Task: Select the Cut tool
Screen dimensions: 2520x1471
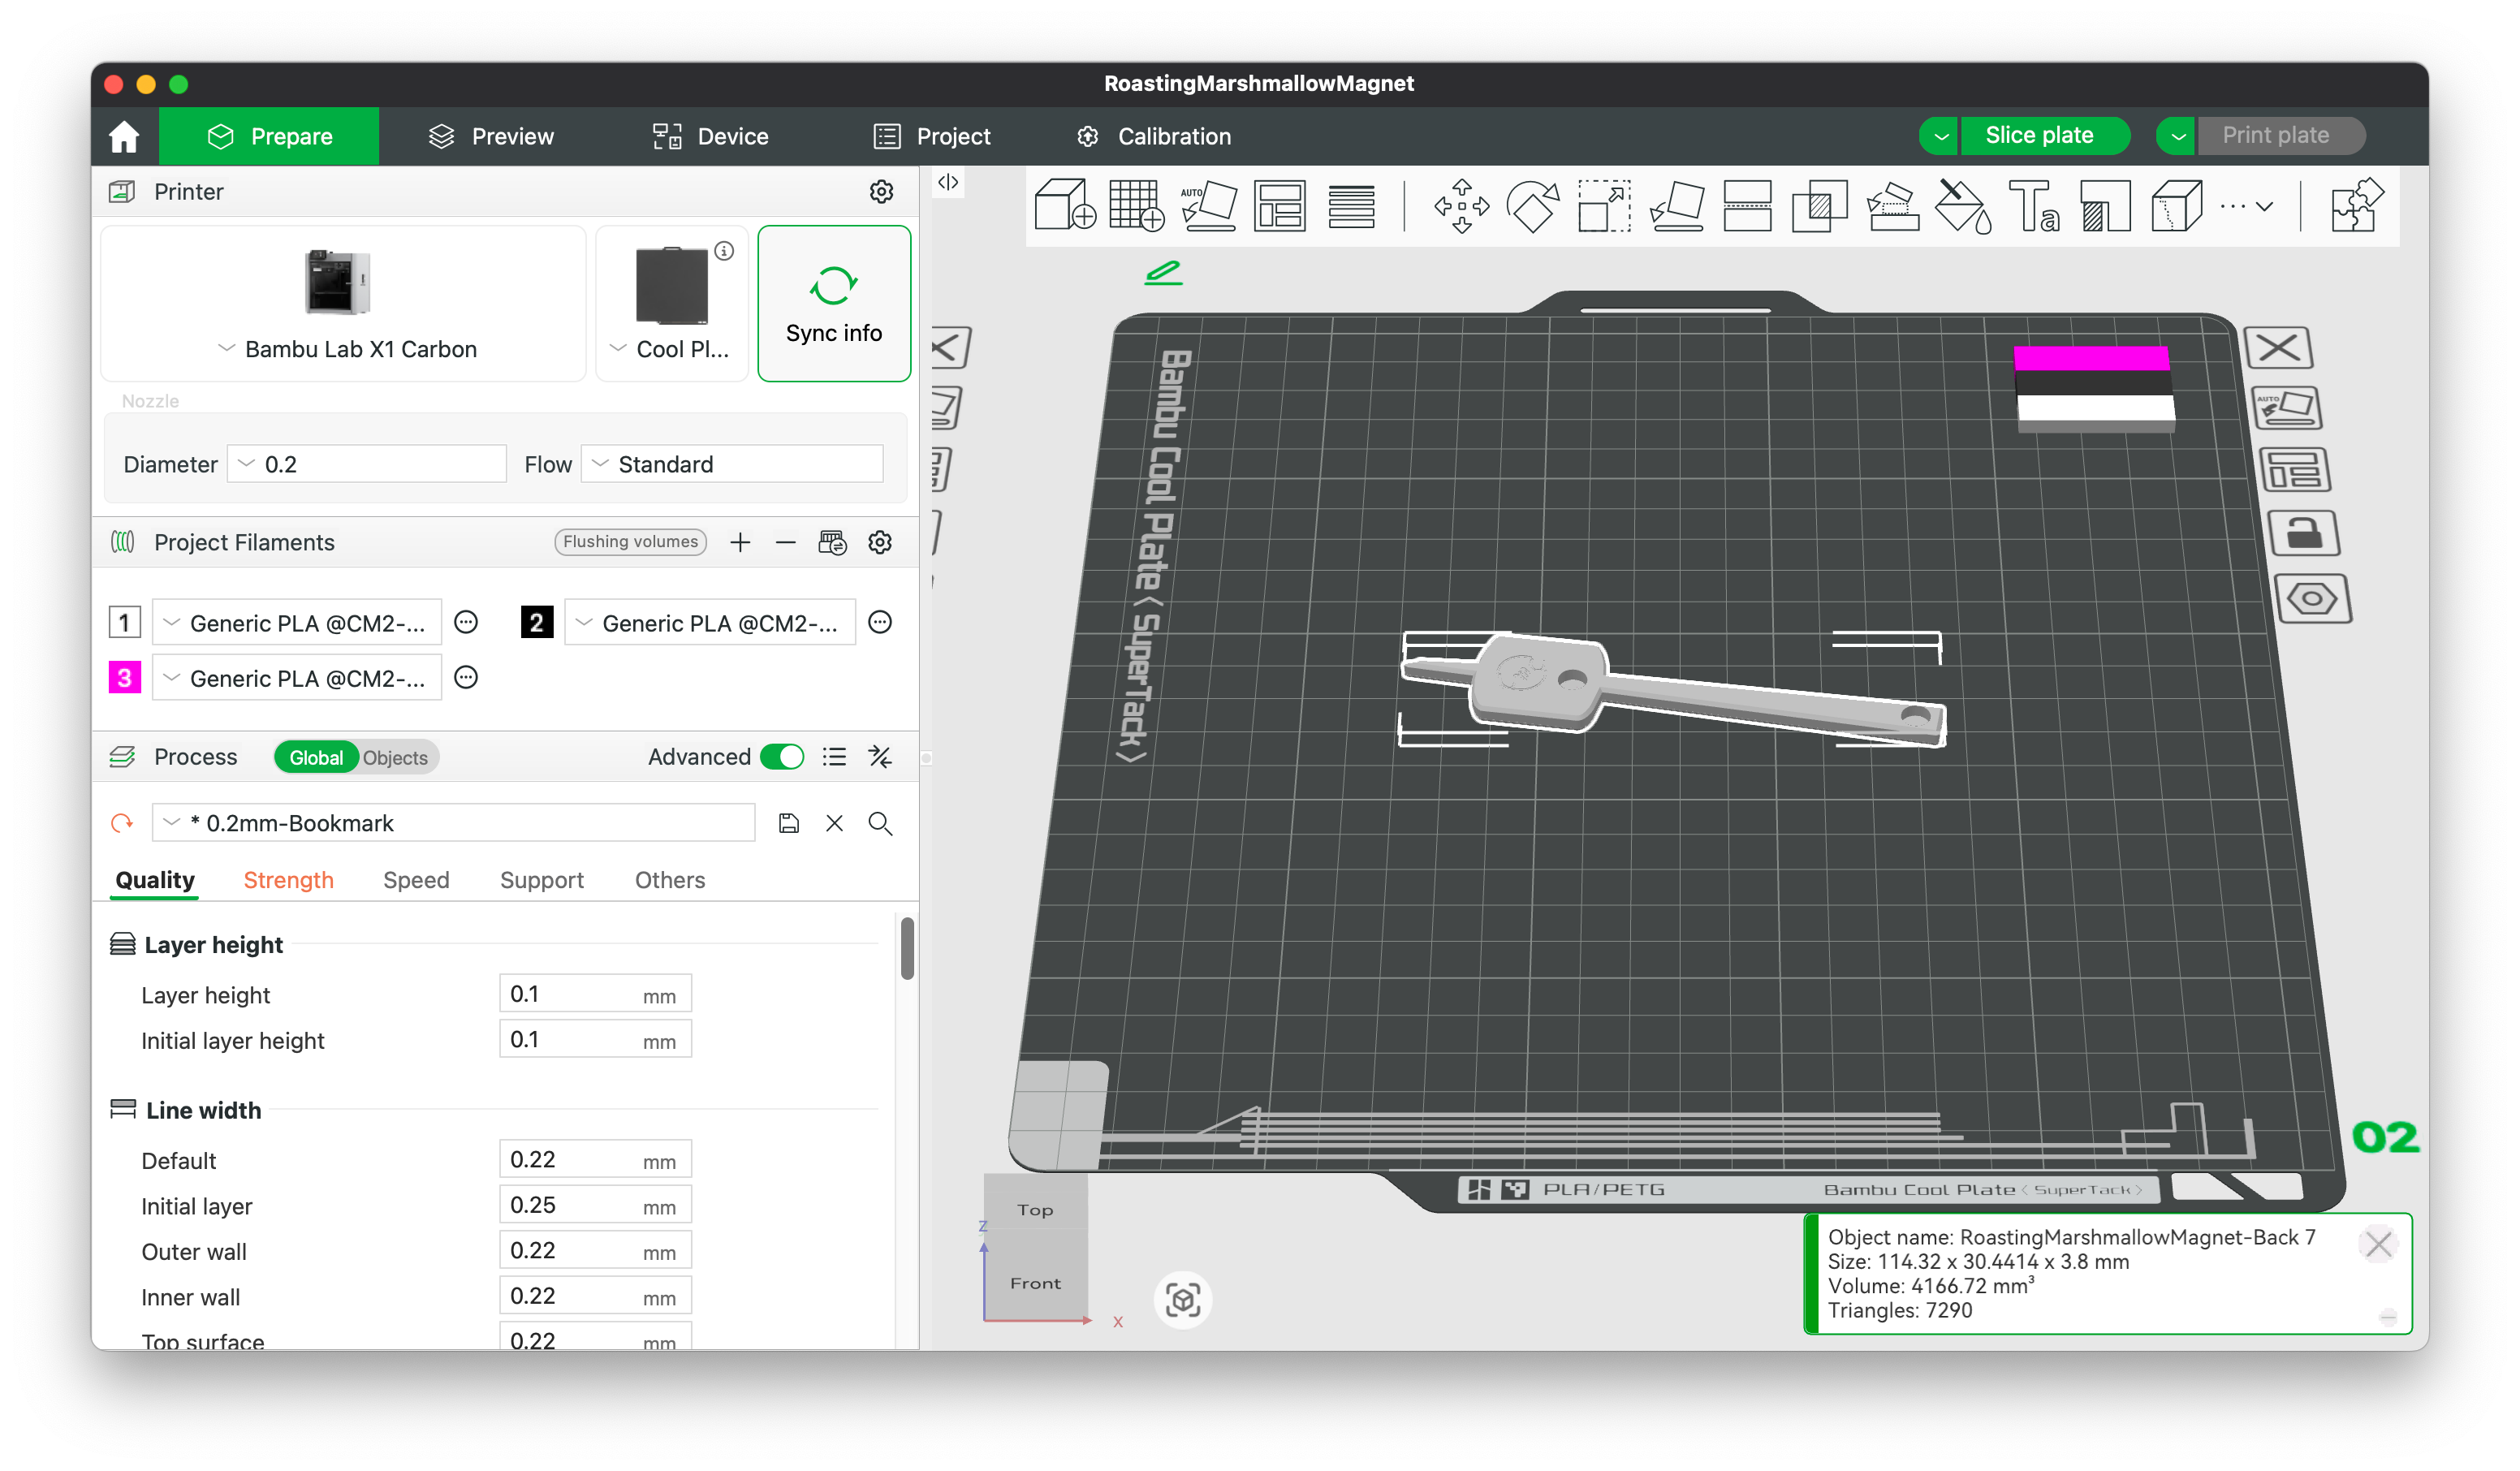Action: coord(1747,205)
